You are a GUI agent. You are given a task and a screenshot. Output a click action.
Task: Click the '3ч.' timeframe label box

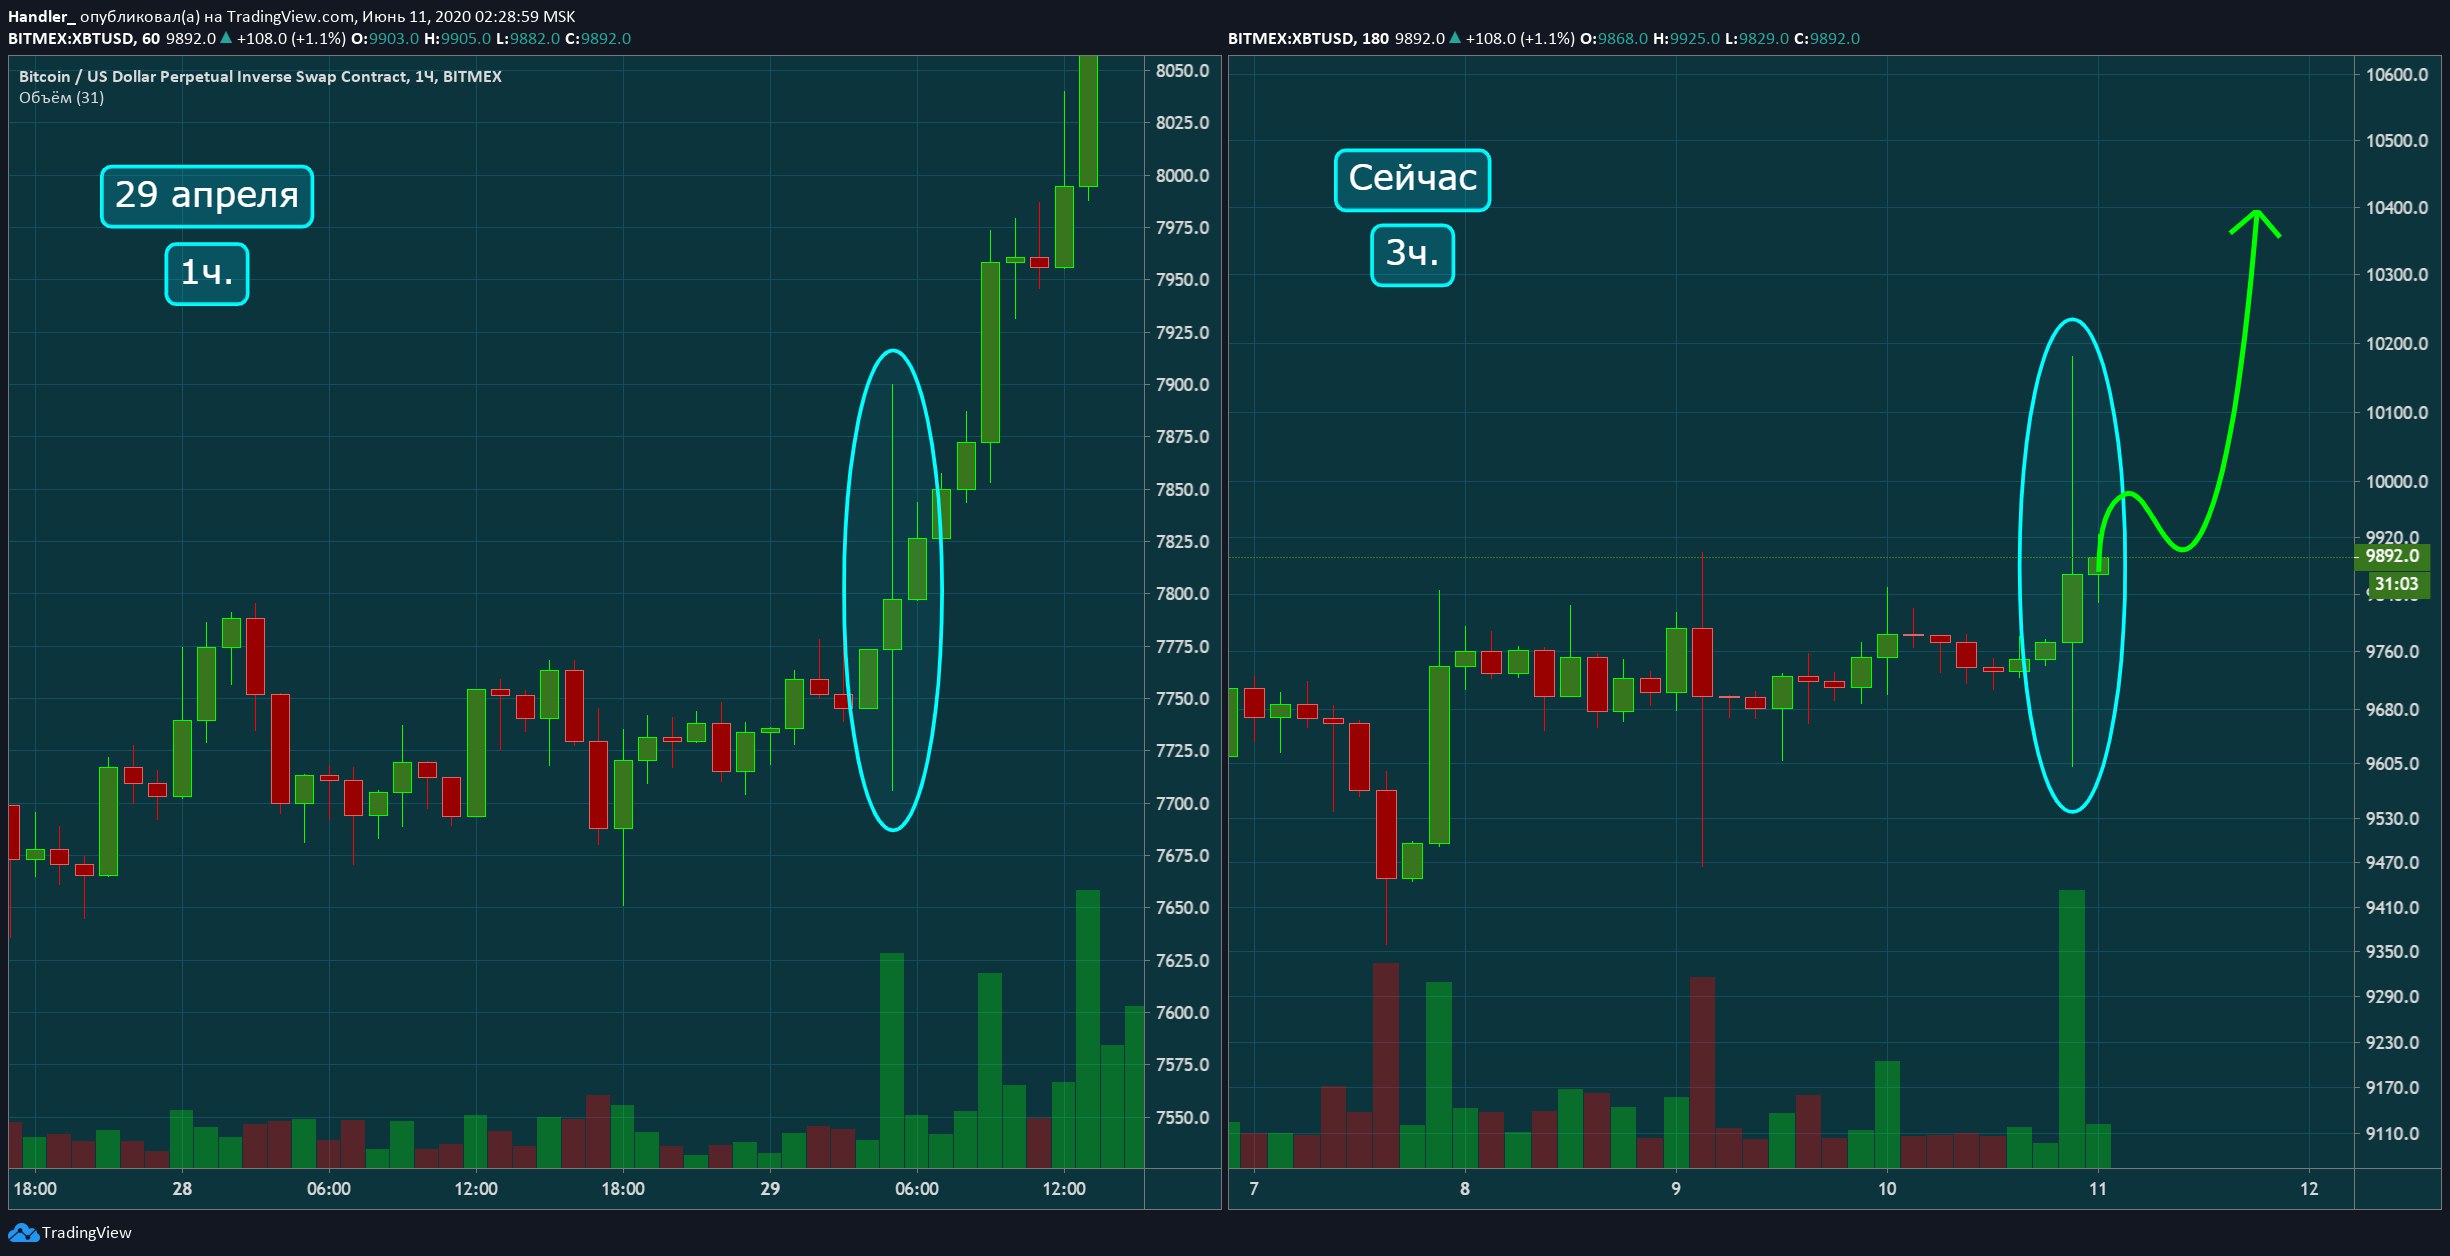(1411, 254)
